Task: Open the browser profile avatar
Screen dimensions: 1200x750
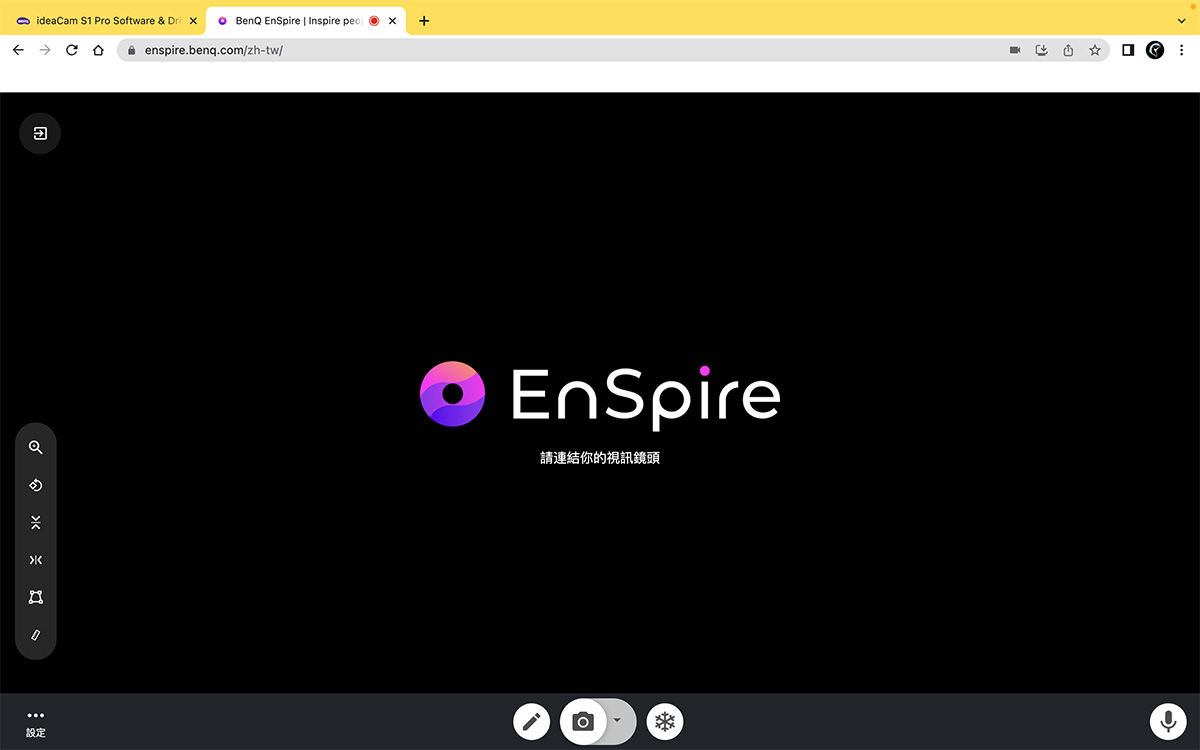Action: click(1155, 50)
